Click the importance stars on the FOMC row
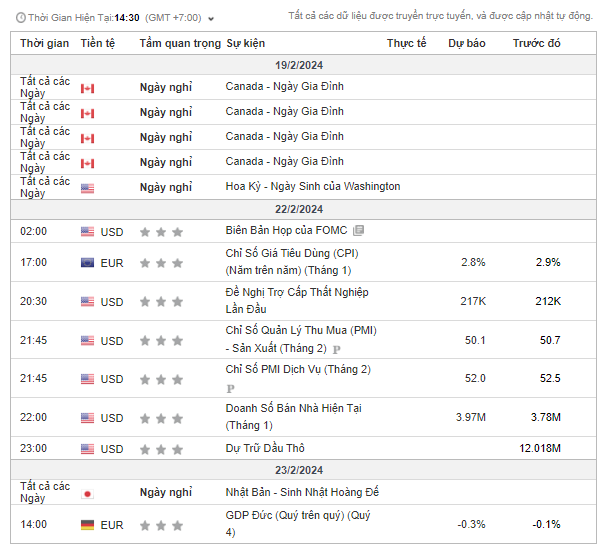This screenshot has height=555, width=605. pyautogui.click(x=161, y=232)
